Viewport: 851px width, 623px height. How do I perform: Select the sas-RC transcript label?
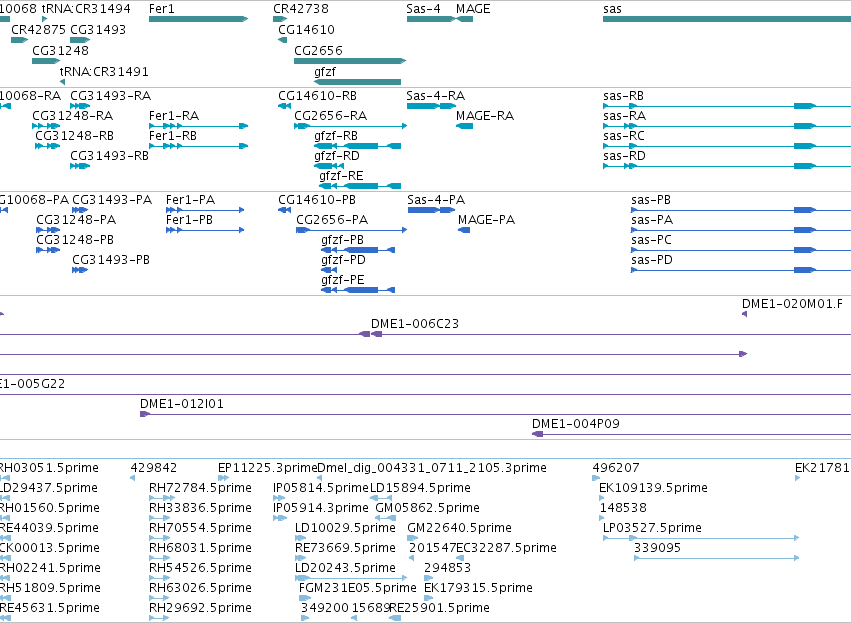click(x=624, y=136)
